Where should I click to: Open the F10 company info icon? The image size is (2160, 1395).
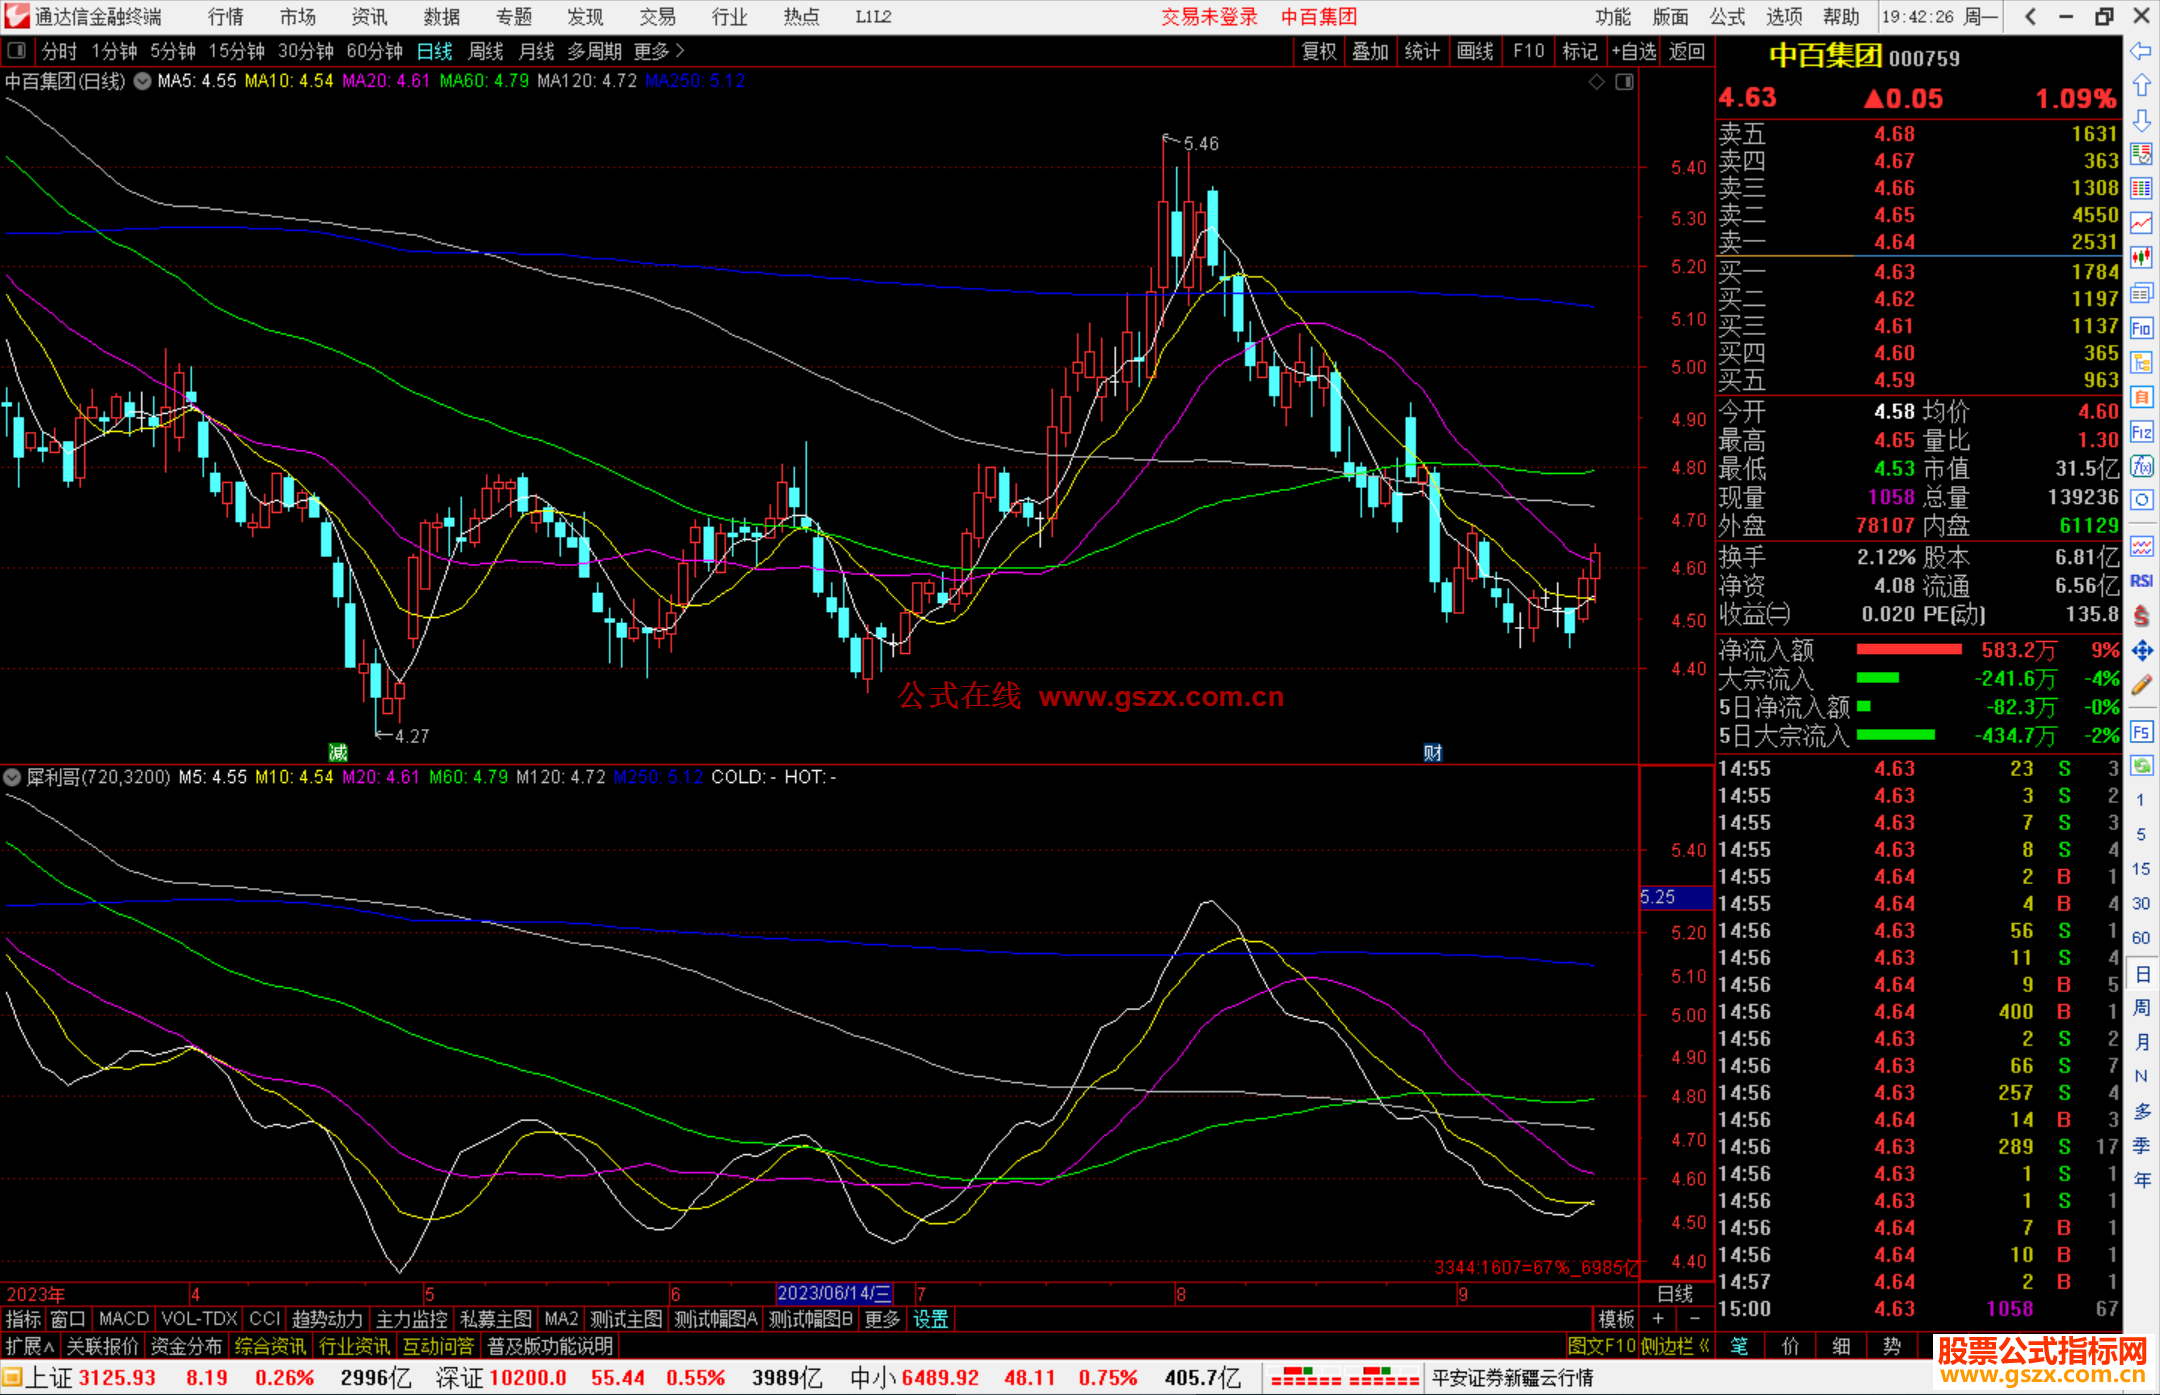pos(2140,328)
